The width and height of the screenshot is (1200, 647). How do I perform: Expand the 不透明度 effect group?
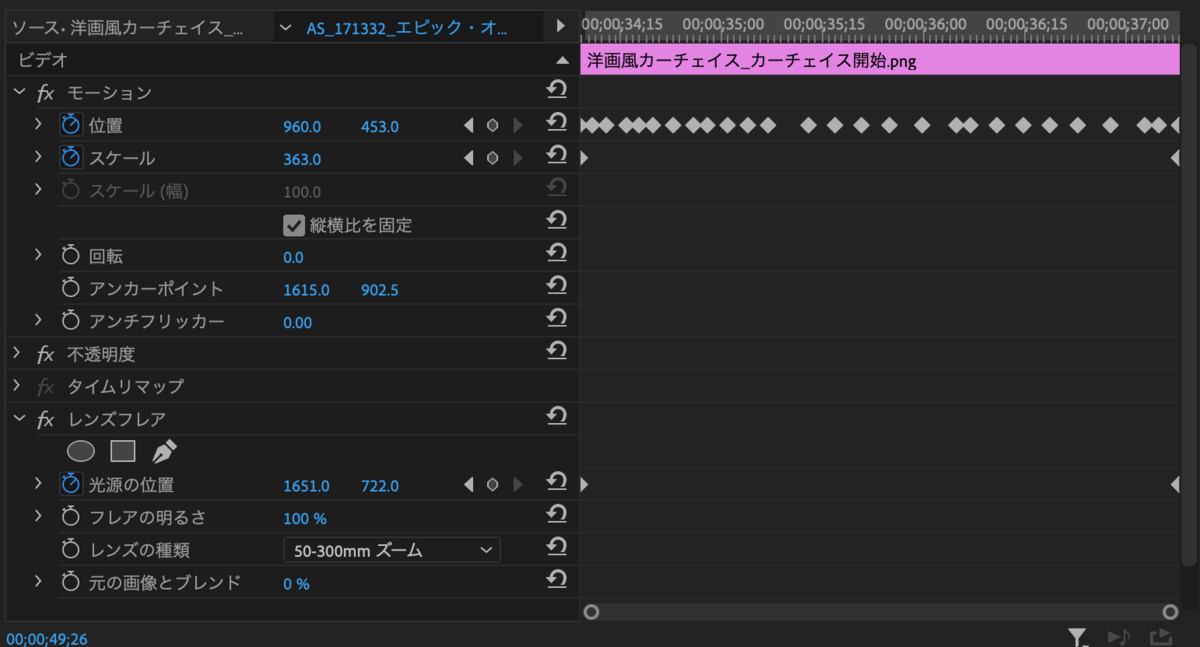[x=18, y=353]
